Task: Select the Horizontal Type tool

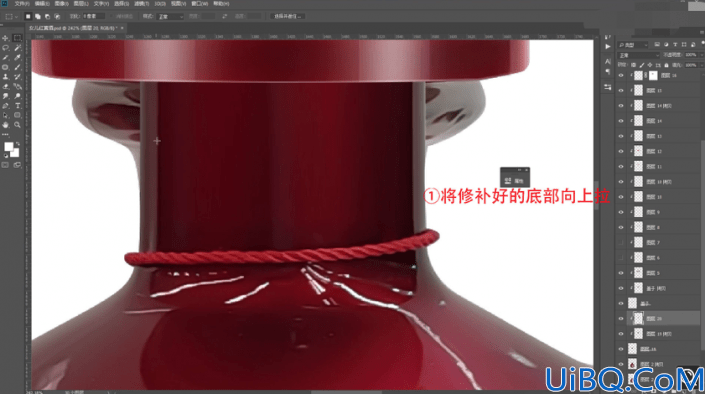Action: coord(17,106)
